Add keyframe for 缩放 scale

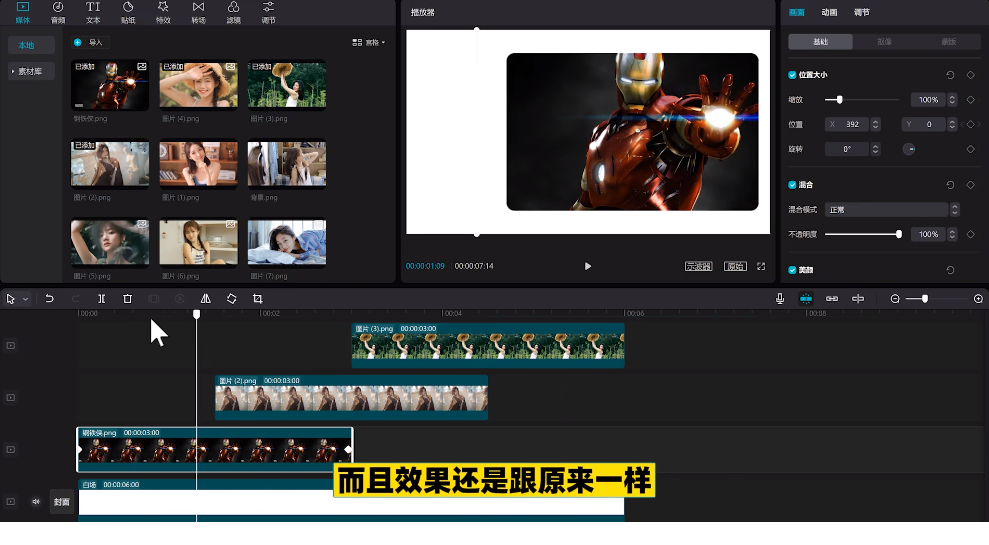971,100
